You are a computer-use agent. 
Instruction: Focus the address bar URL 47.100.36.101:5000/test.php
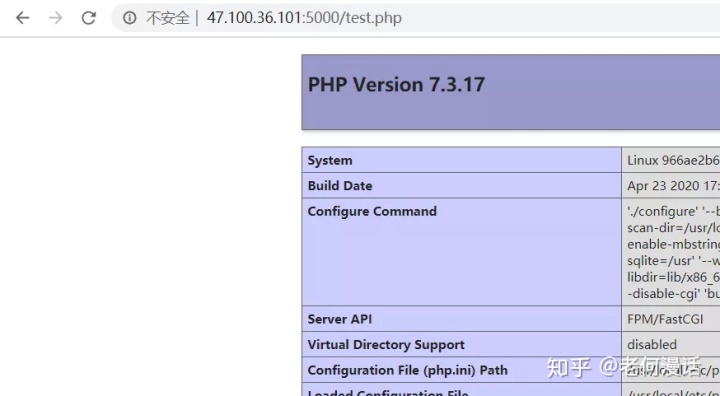[304, 18]
